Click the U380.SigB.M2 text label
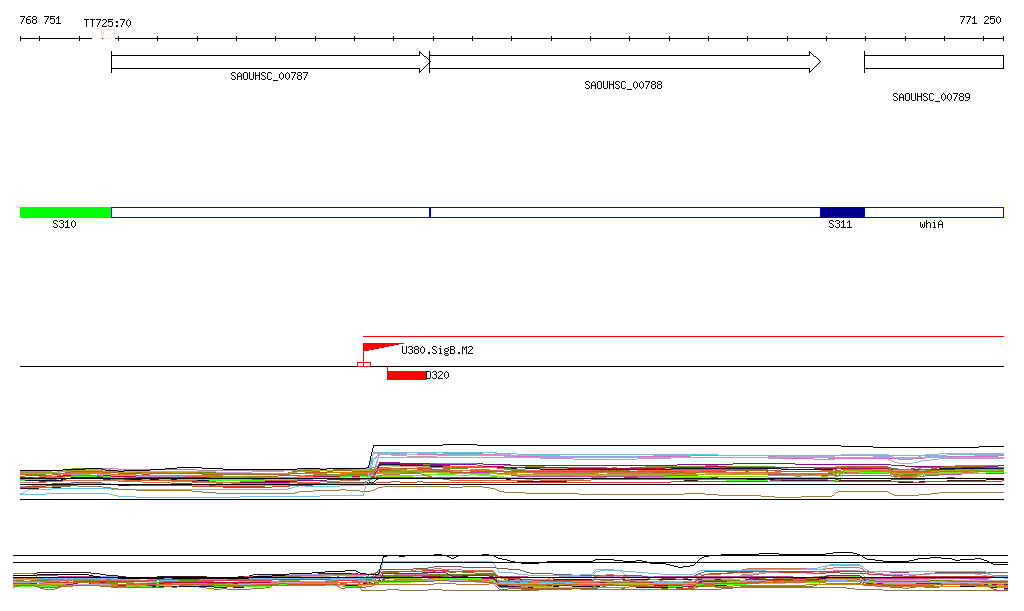Image resolution: width=1024 pixels, height=611 pixels. point(437,351)
